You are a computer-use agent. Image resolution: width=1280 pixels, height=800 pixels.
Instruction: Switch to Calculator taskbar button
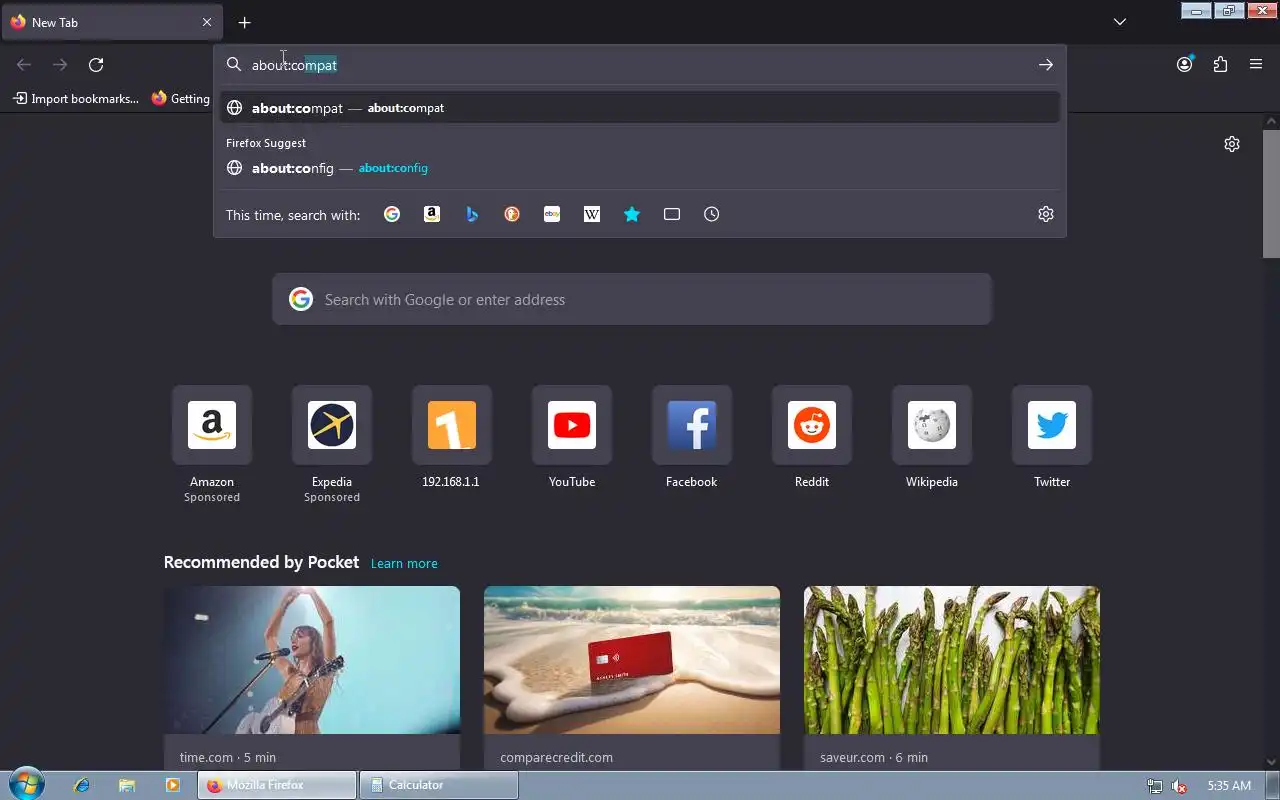tap(438, 785)
